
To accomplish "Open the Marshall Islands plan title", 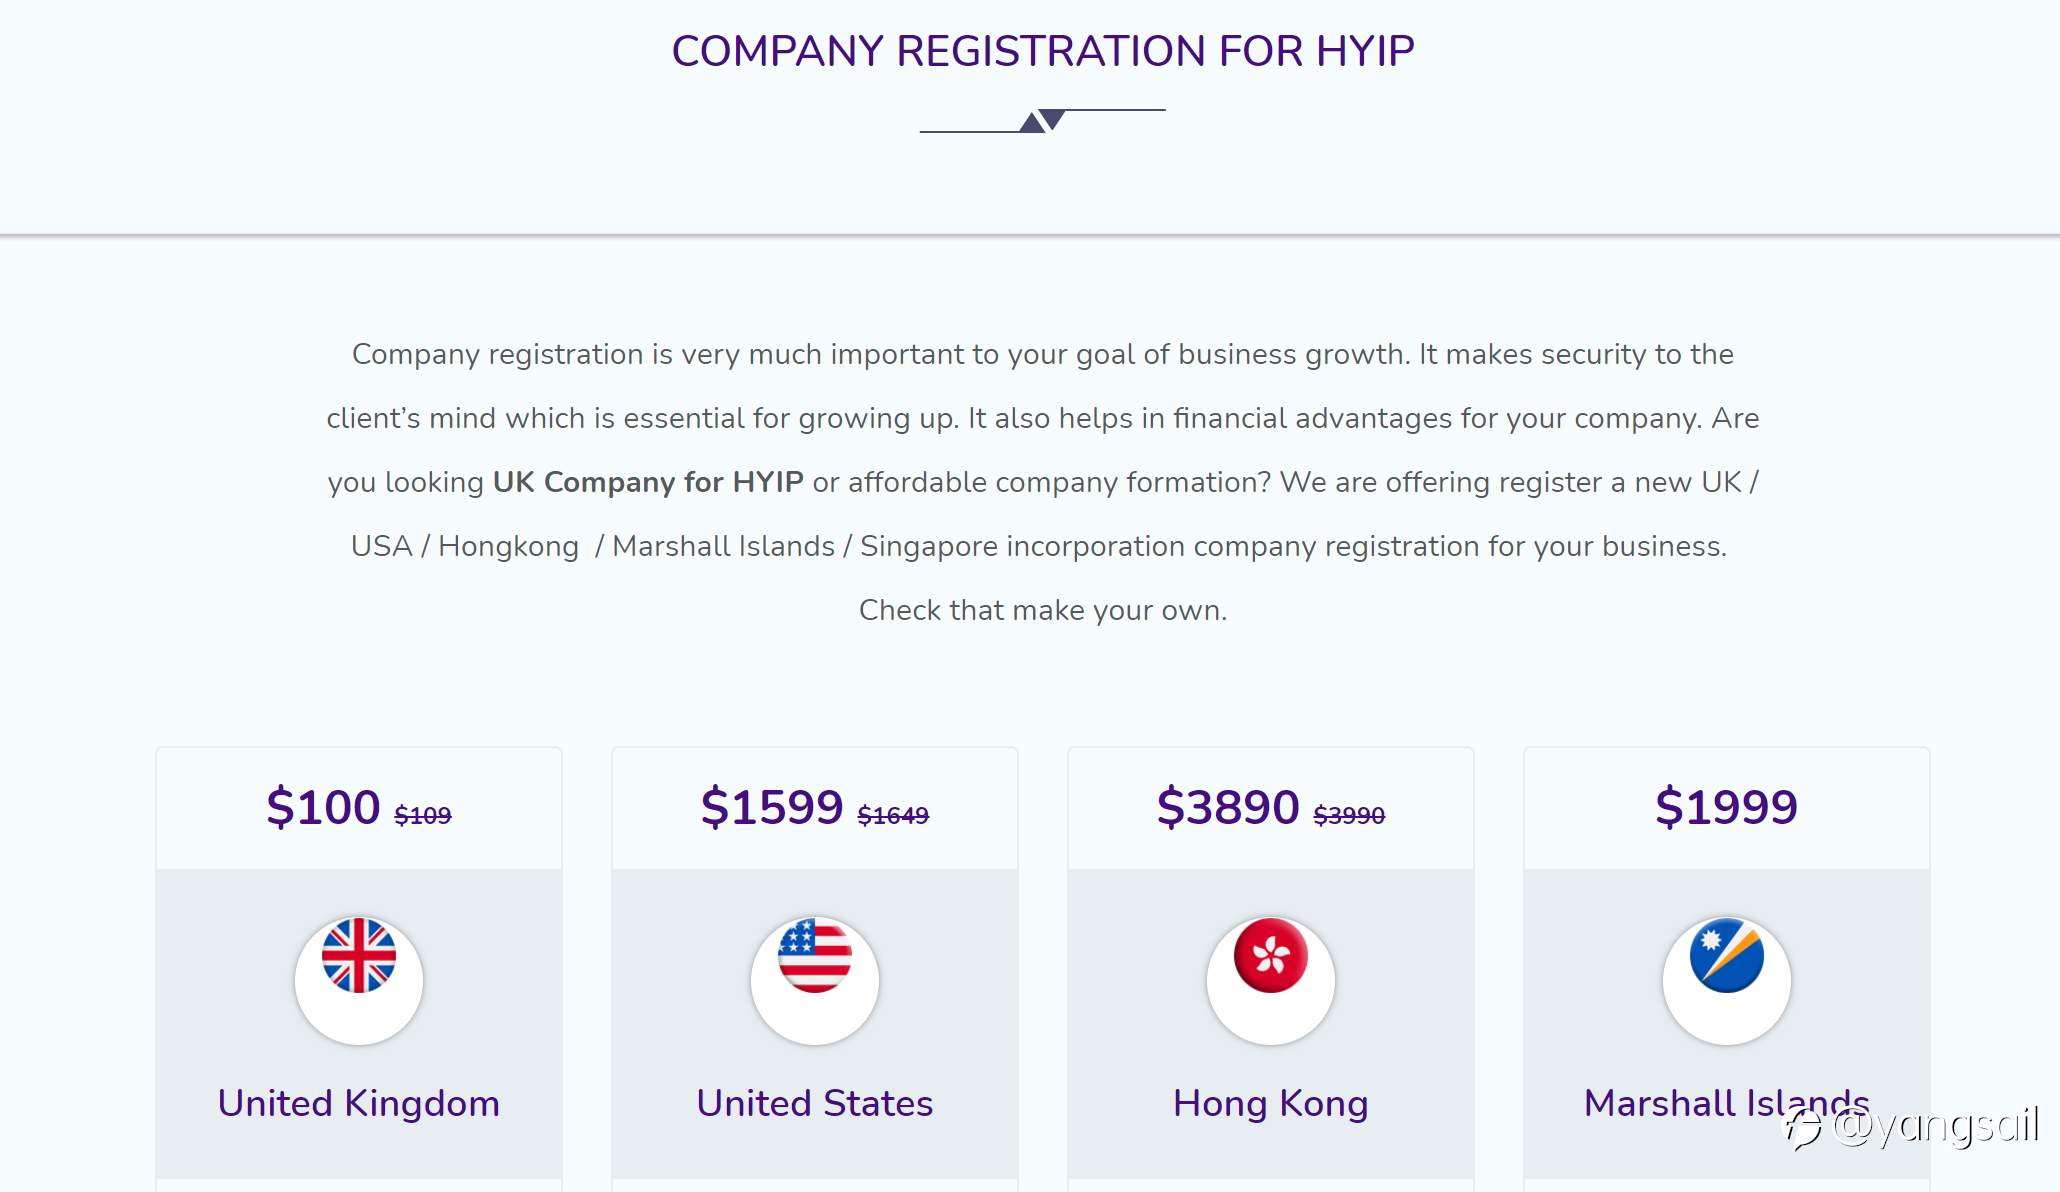I will tap(1727, 1103).
